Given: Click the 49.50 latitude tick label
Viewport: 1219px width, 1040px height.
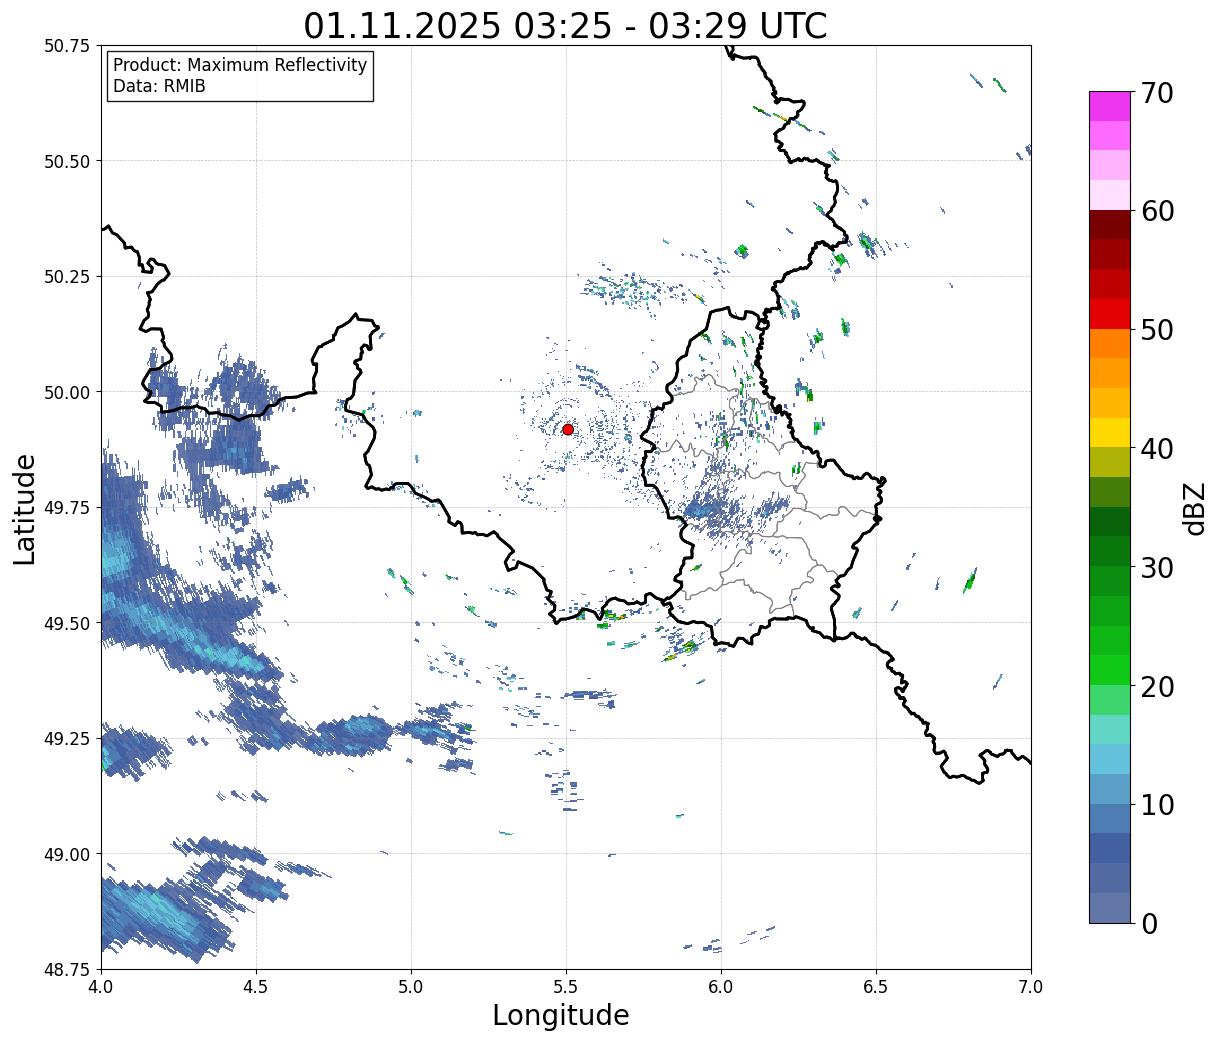Looking at the screenshot, I should (x=67, y=623).
